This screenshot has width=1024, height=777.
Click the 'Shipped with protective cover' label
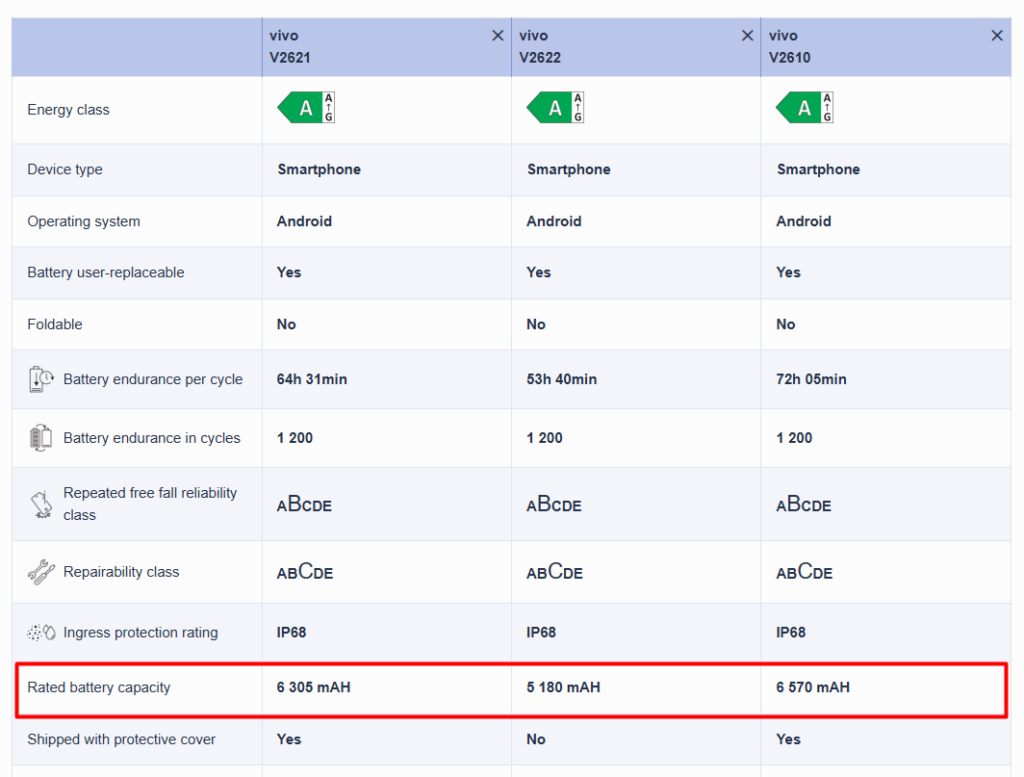[x=121, y=739]
